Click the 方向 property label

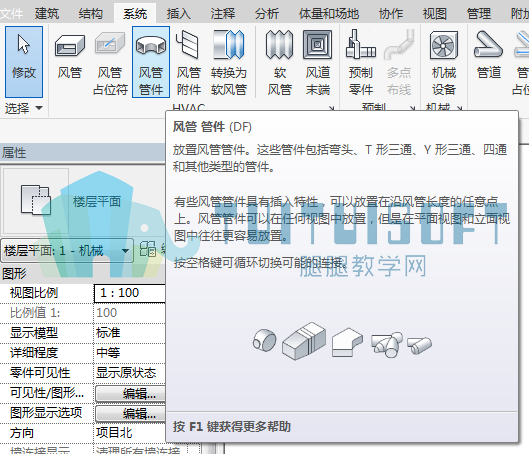(x=22, y=433)
